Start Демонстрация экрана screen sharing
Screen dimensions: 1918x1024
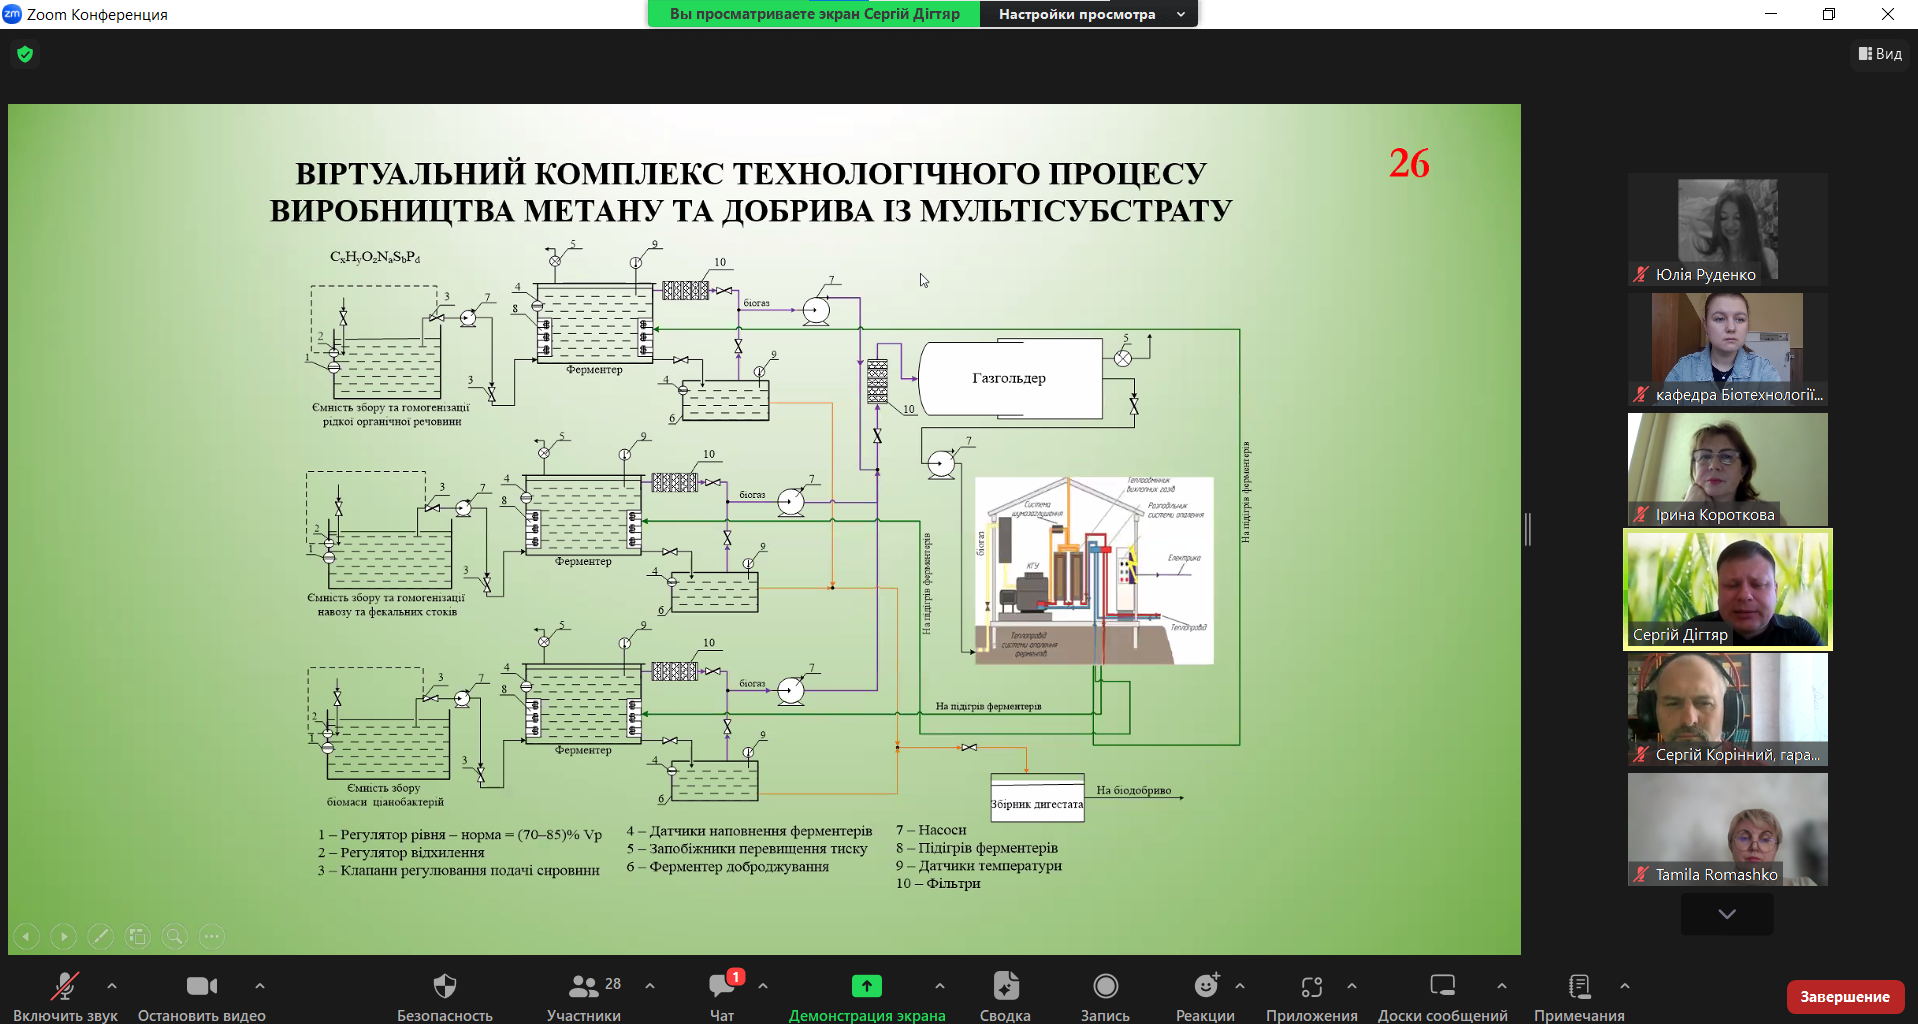point(867,996)
